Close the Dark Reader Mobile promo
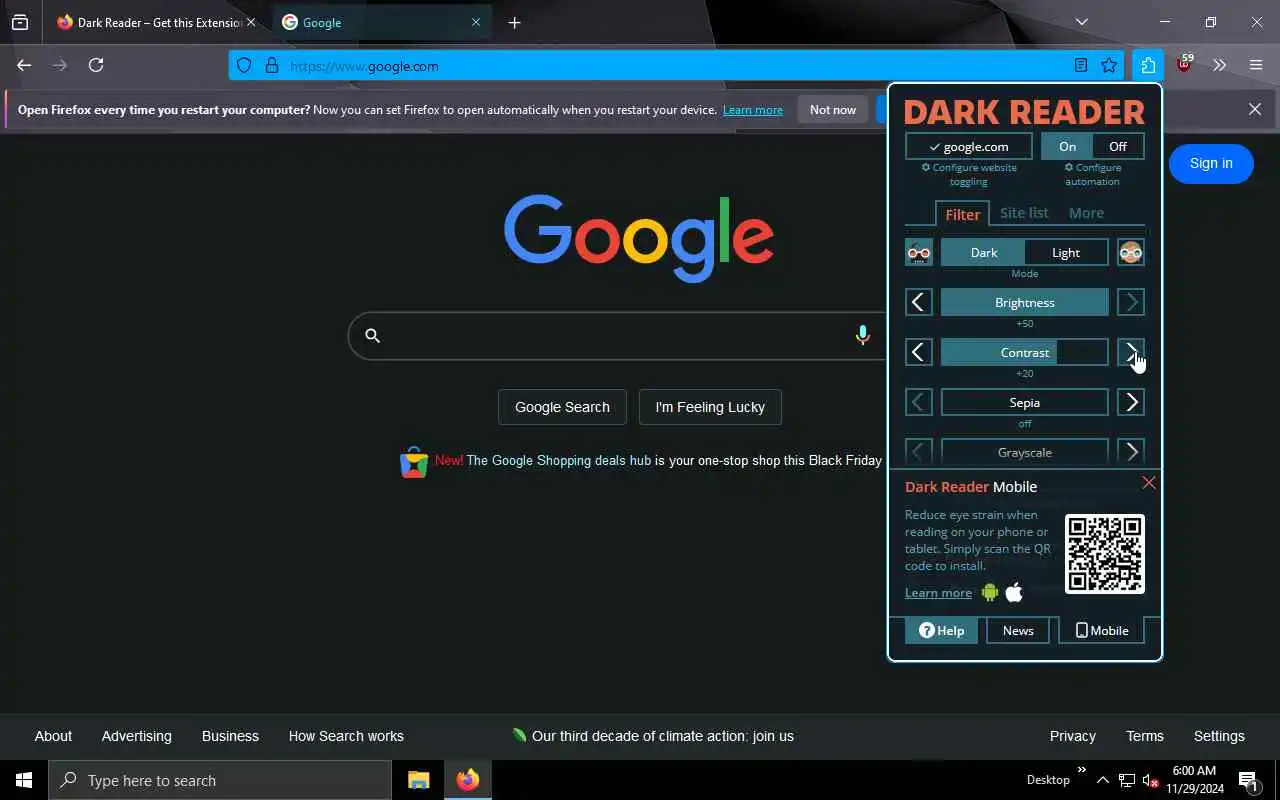 coord(1149,483)
